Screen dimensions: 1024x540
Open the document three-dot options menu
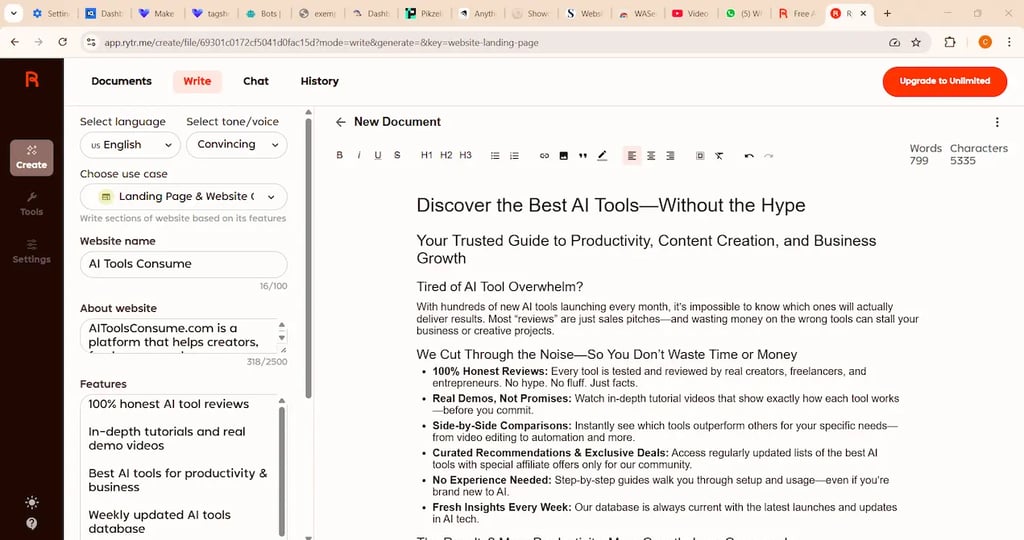pyautogui.click(x=996, y=122)
